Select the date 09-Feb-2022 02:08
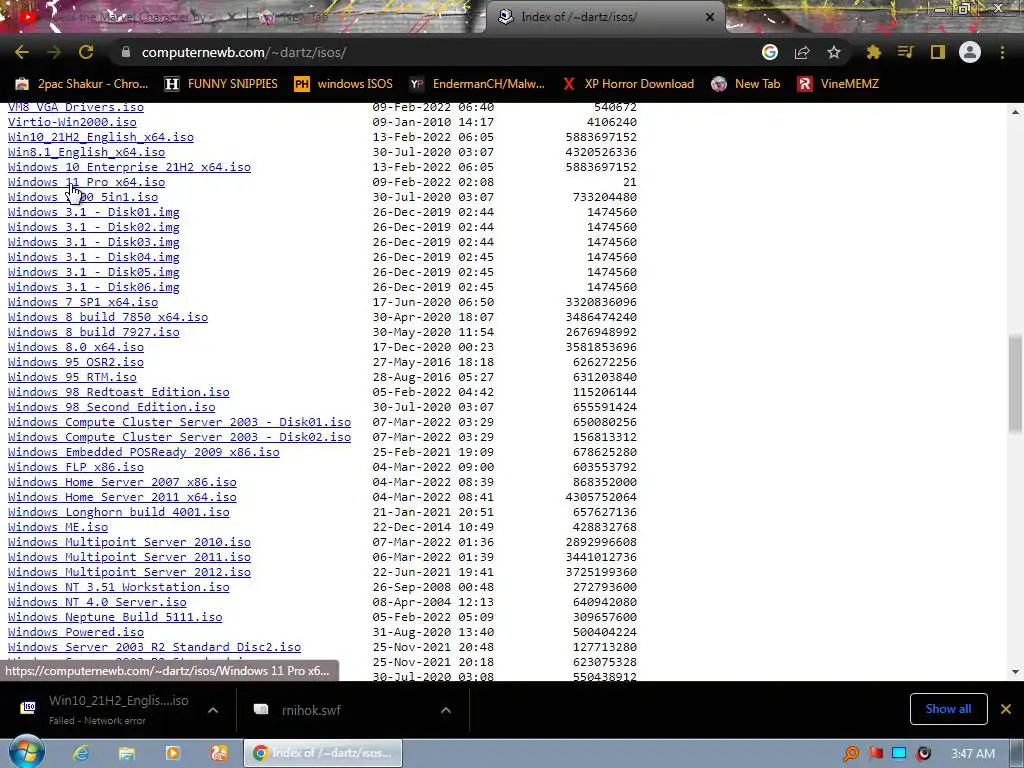Screen dimensions: 1024x768 pyautogui.click(x=433, y=182)
